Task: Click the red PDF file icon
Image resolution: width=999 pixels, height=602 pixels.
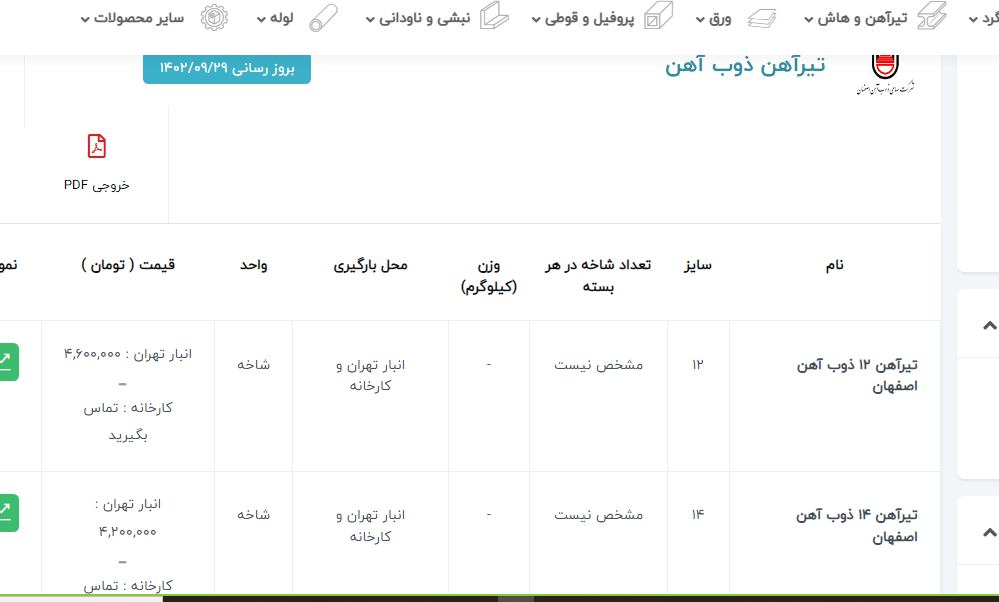Action: point(97,147)
